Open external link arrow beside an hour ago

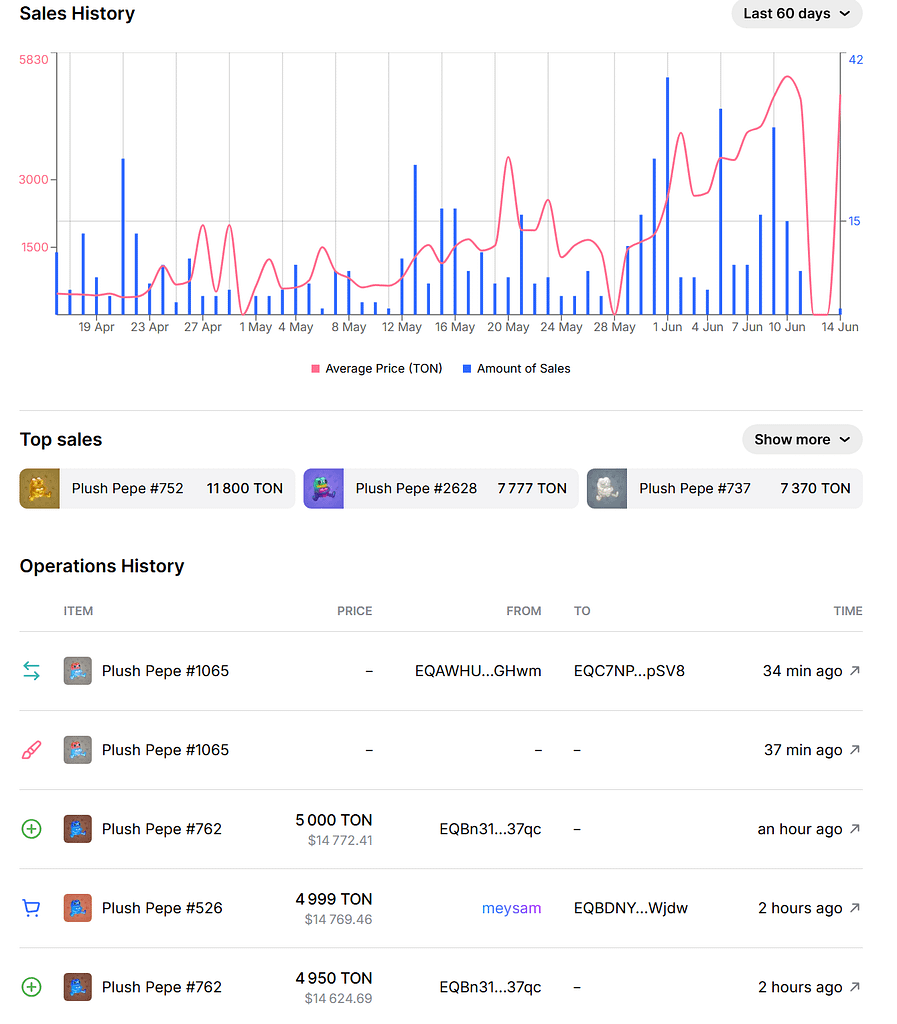854,829
